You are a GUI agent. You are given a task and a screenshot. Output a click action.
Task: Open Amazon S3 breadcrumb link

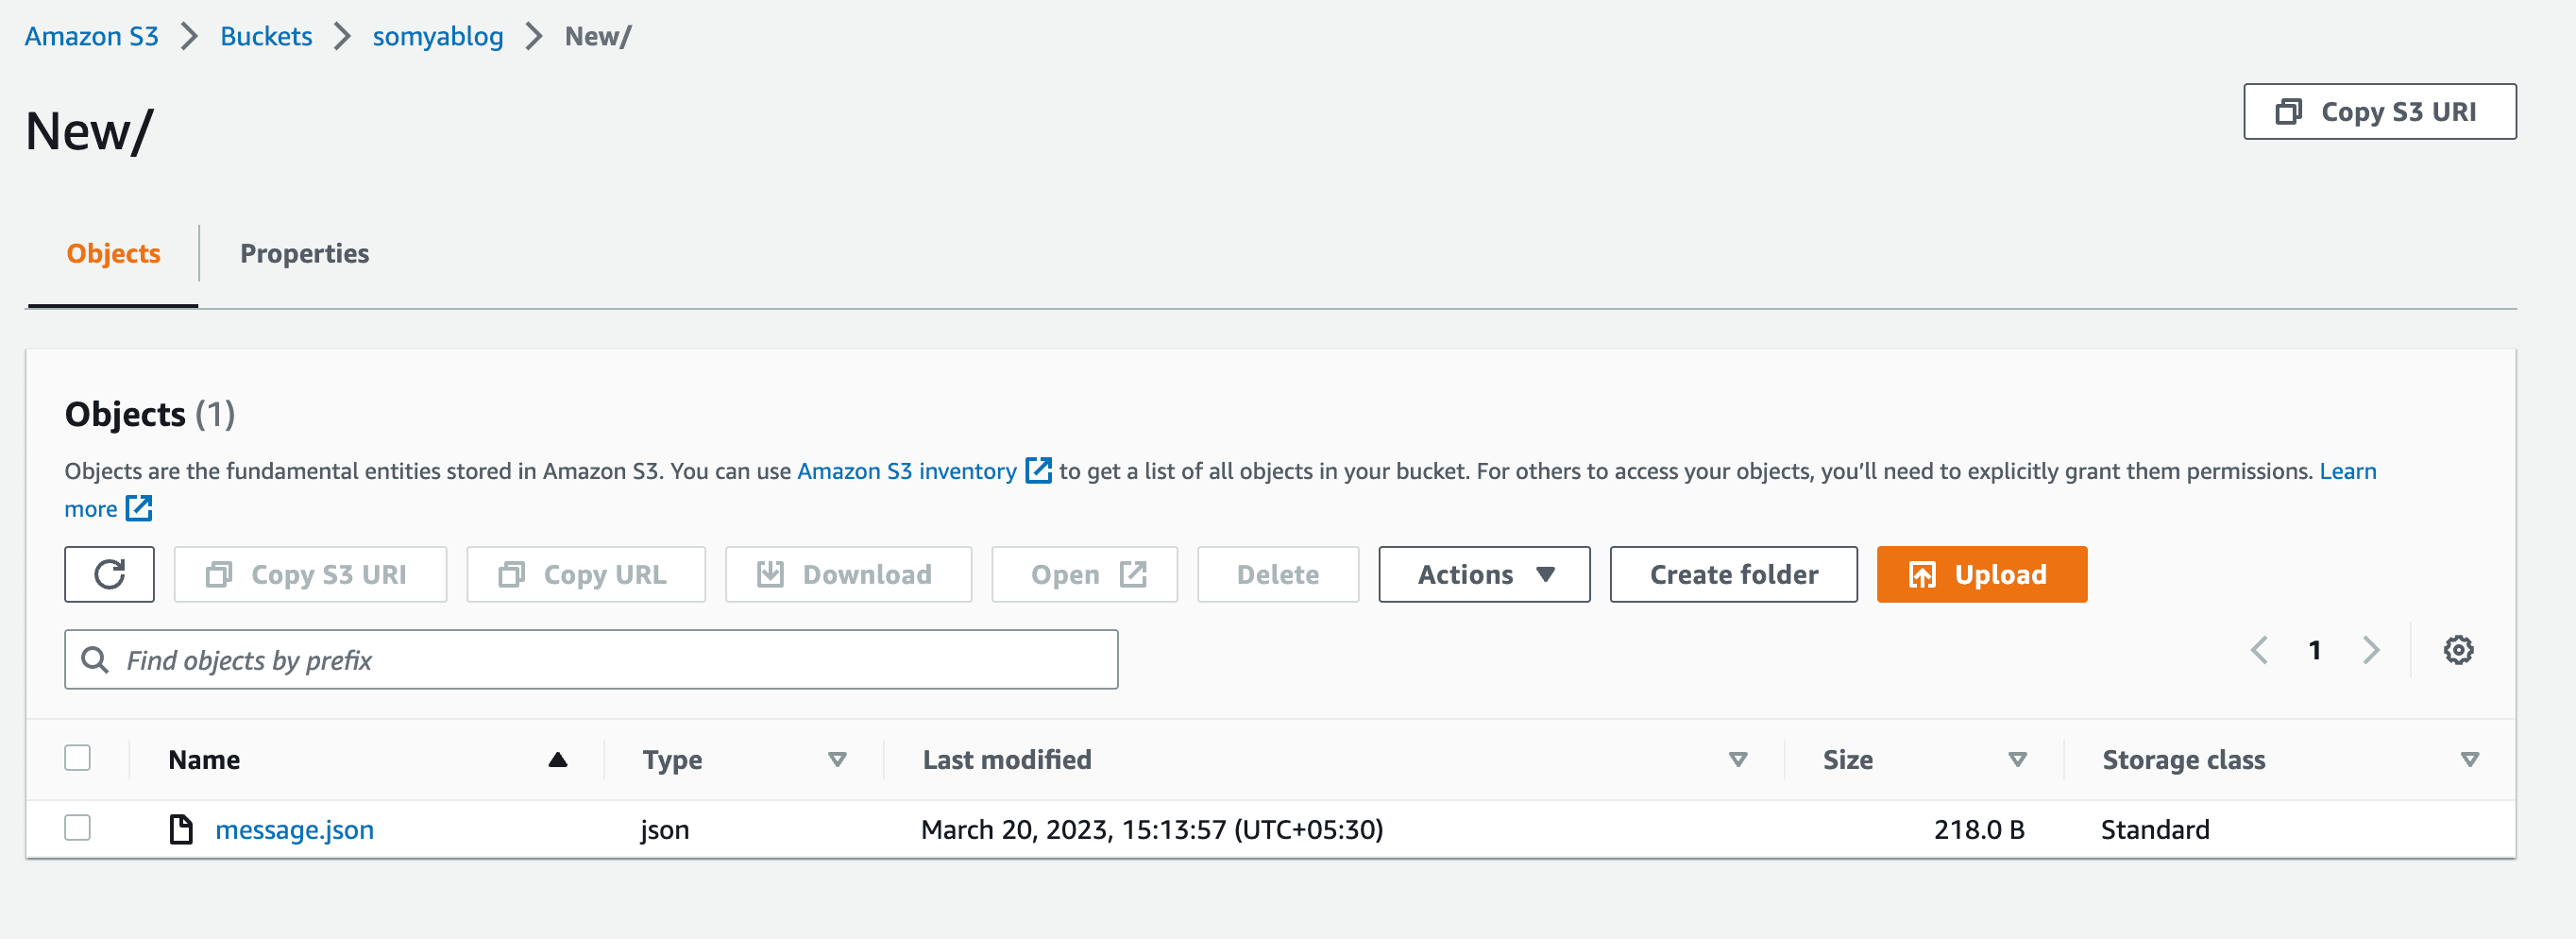tap(91, 36)
